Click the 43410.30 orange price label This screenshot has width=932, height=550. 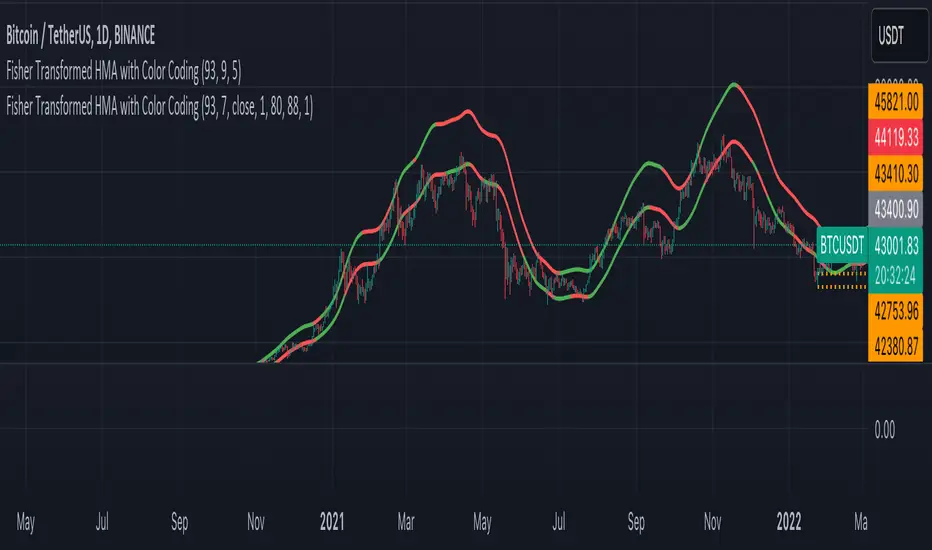point(896,174)
